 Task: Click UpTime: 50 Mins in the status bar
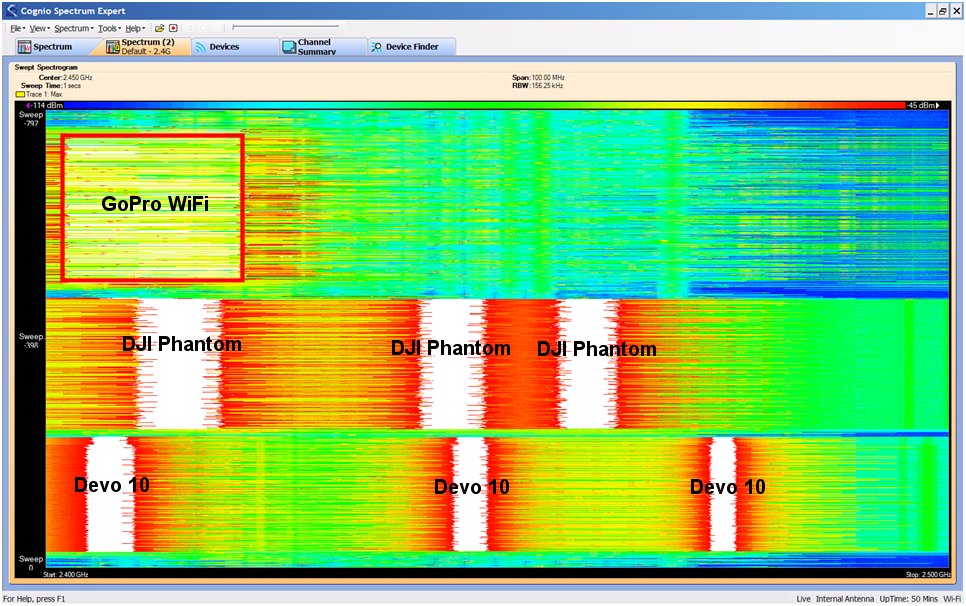click(908, 599)
